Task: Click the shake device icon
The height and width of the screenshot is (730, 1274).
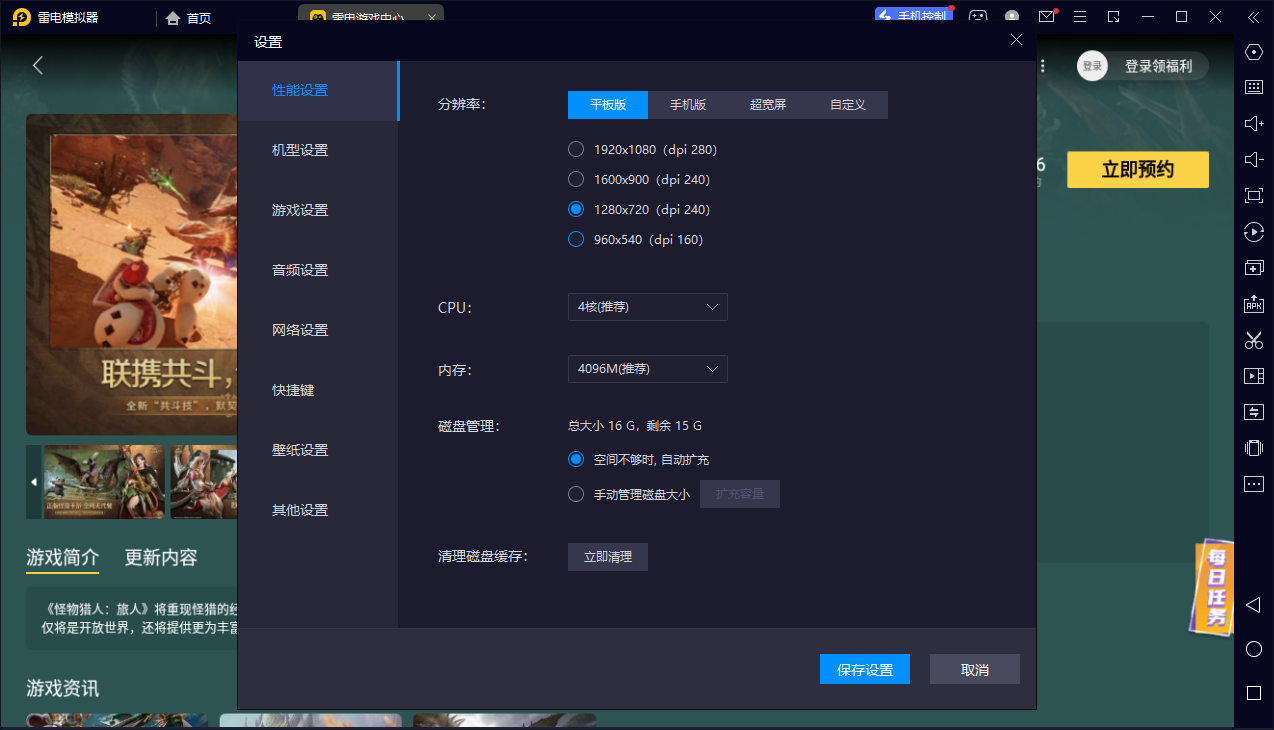Action: pos(1254,447)
